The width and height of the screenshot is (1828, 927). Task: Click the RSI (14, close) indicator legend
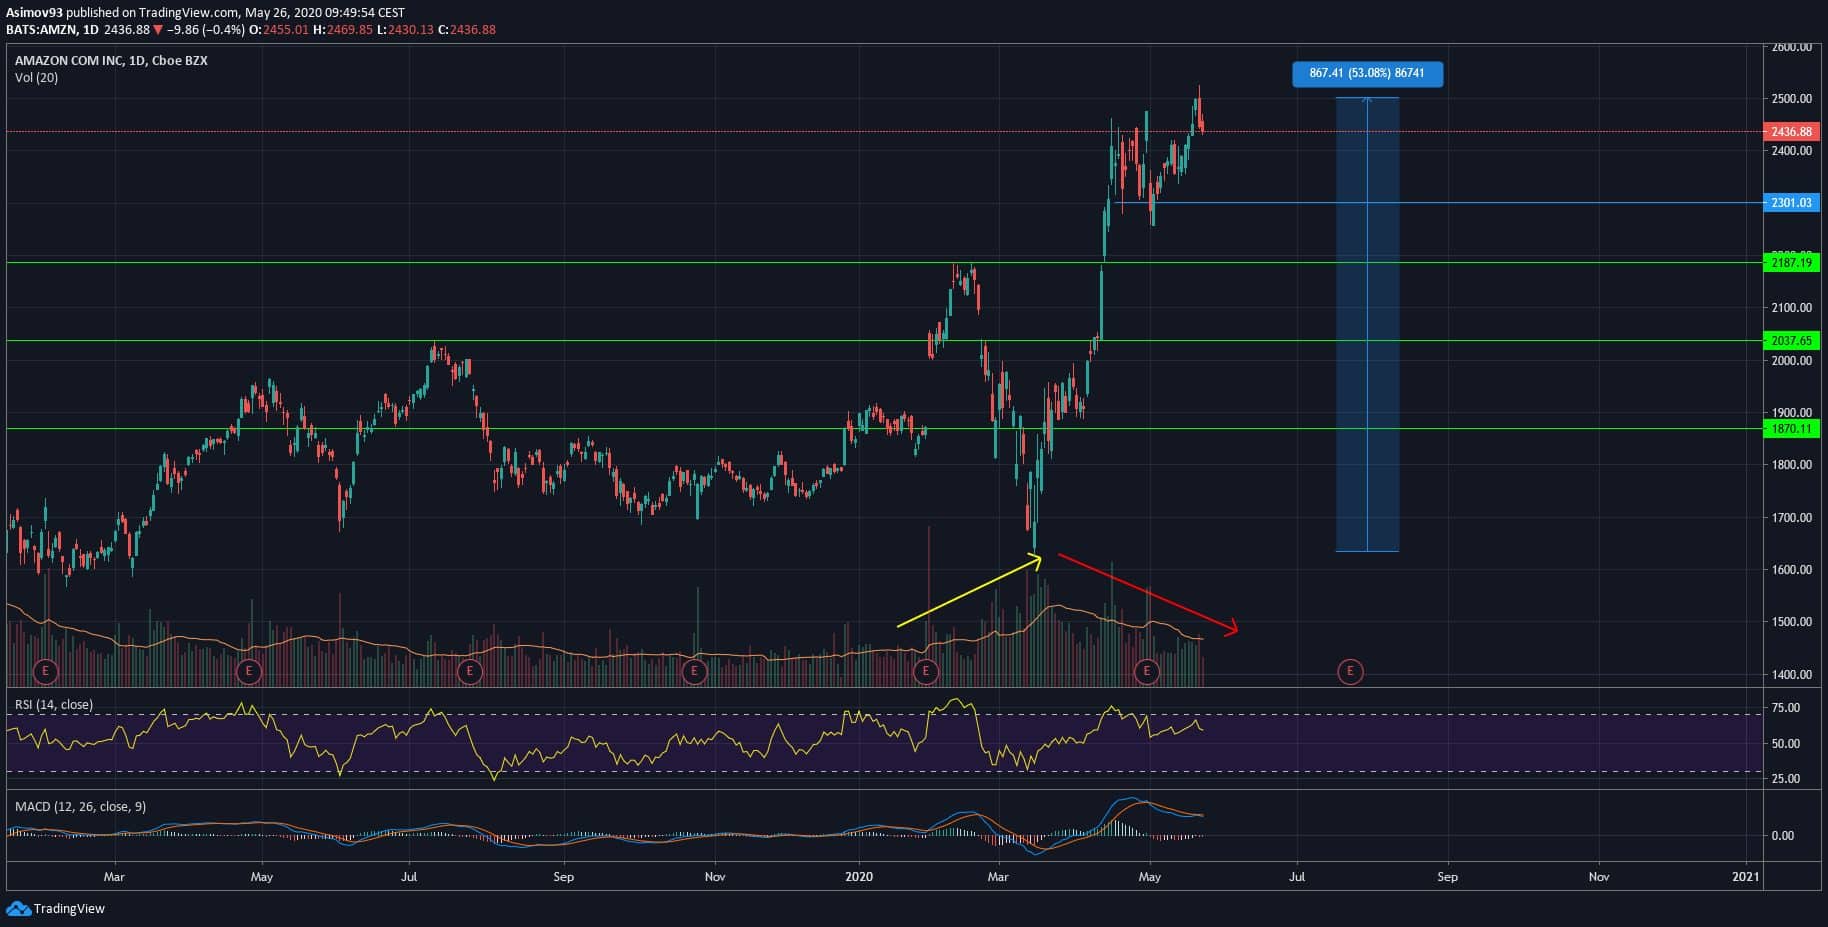[x=54, y=705]
